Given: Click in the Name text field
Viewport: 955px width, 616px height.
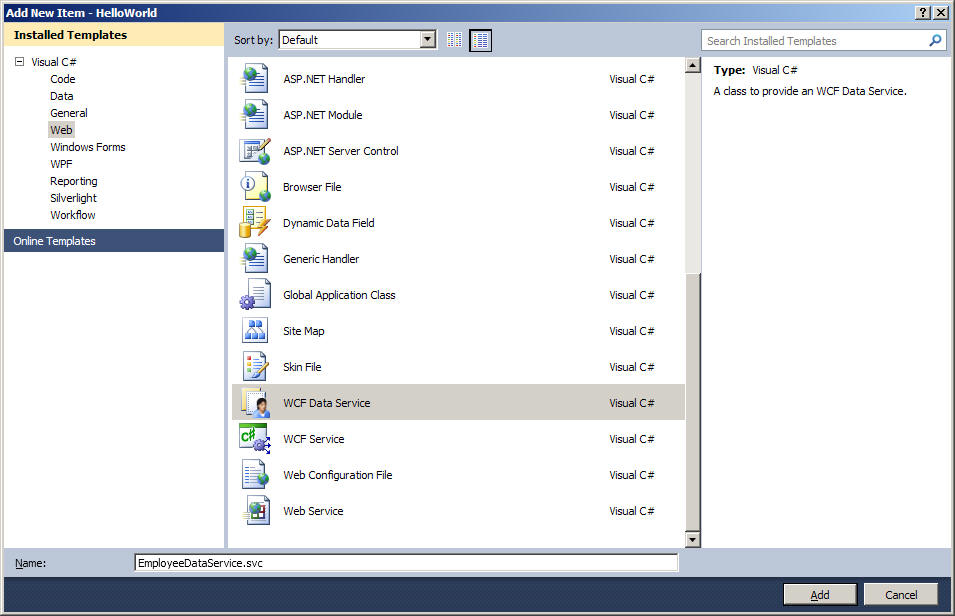Looking at the screenshot, I should pos(406,562).
